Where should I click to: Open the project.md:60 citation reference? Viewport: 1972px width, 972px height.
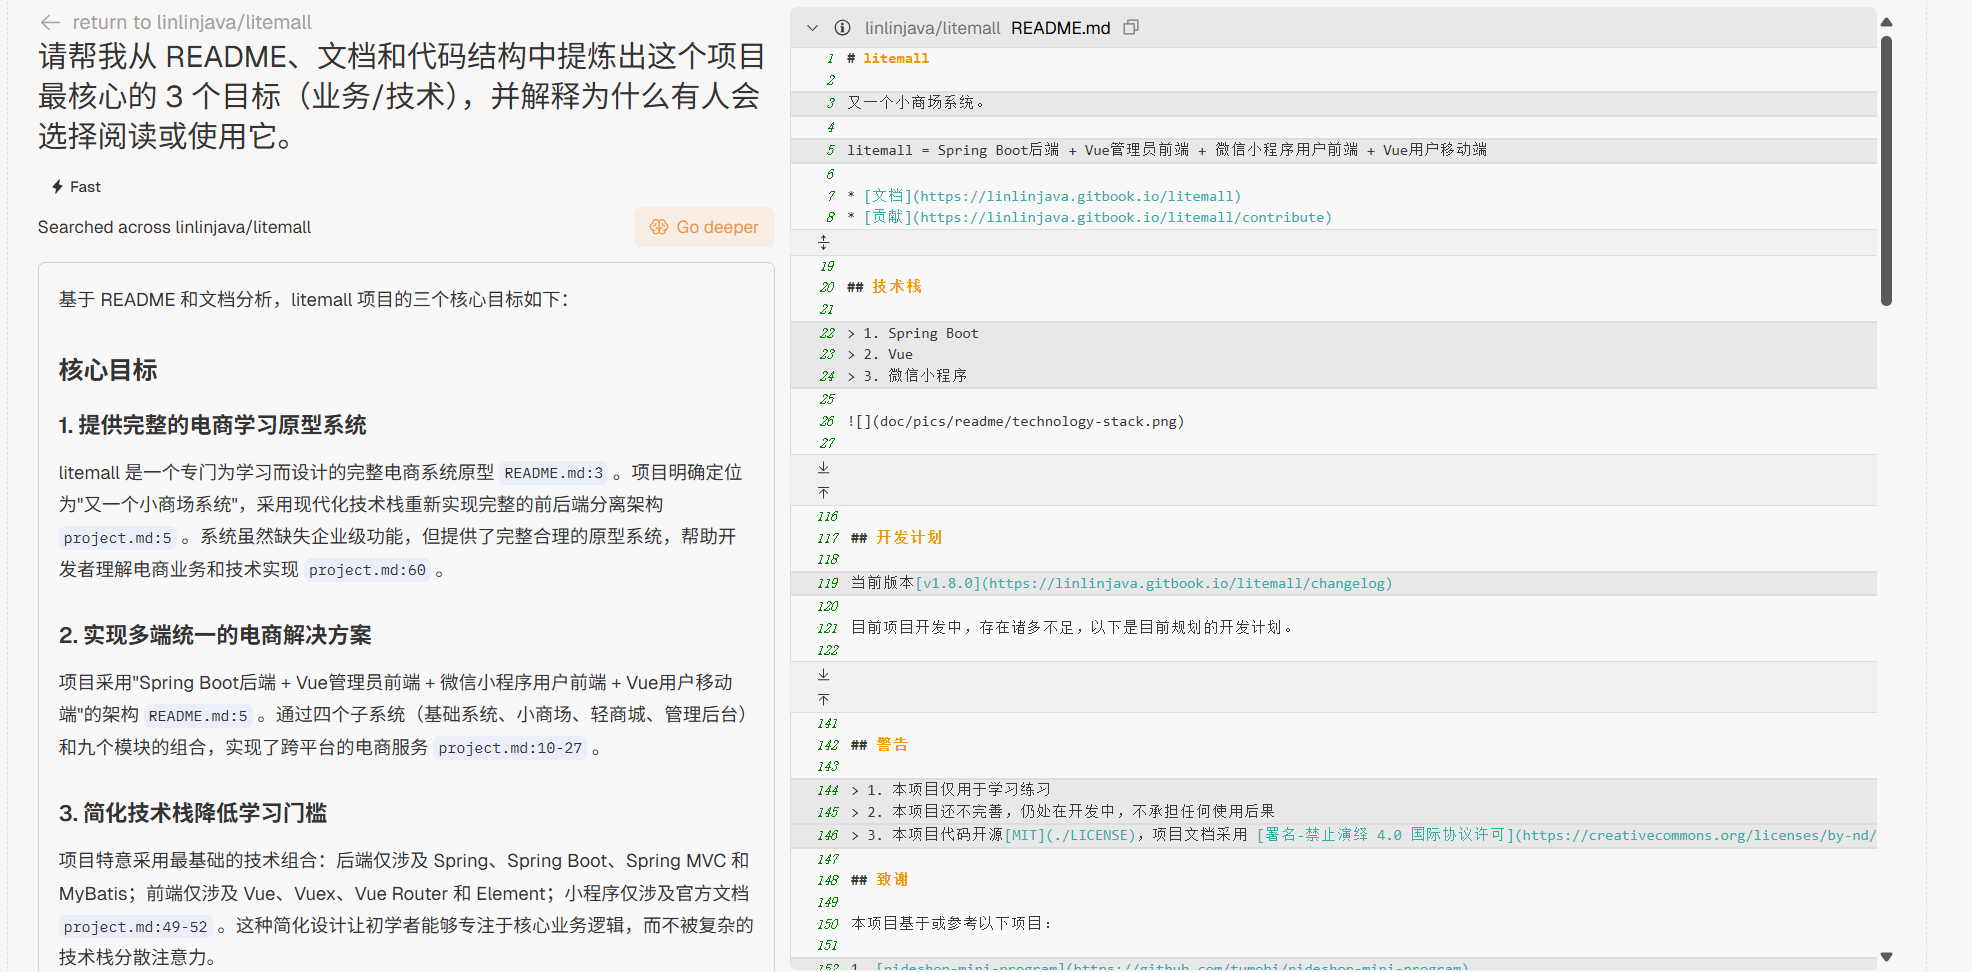click(x=367, y=570)
